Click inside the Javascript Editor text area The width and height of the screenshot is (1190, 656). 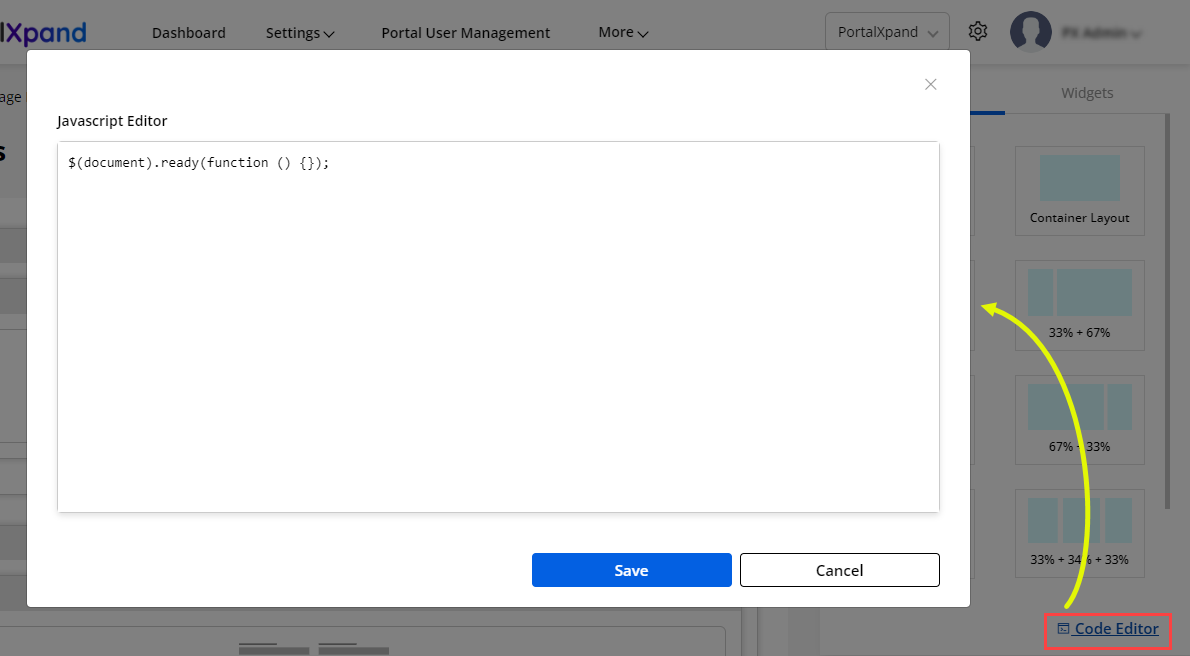click(x=498, y=330)
